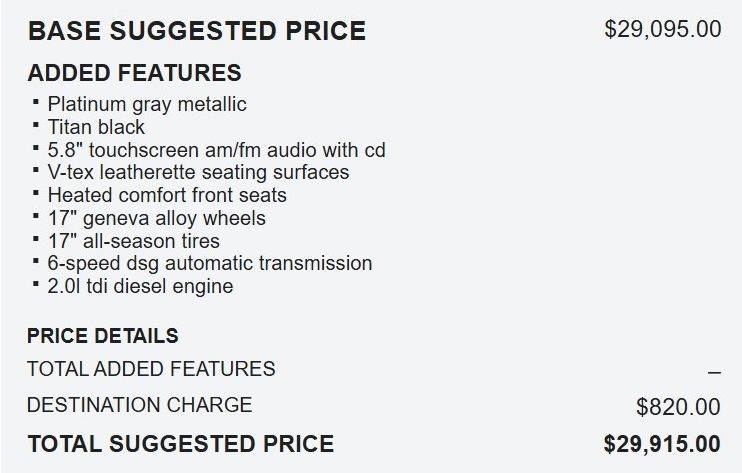Click the Base Suggested Price heading

(196, 31)
